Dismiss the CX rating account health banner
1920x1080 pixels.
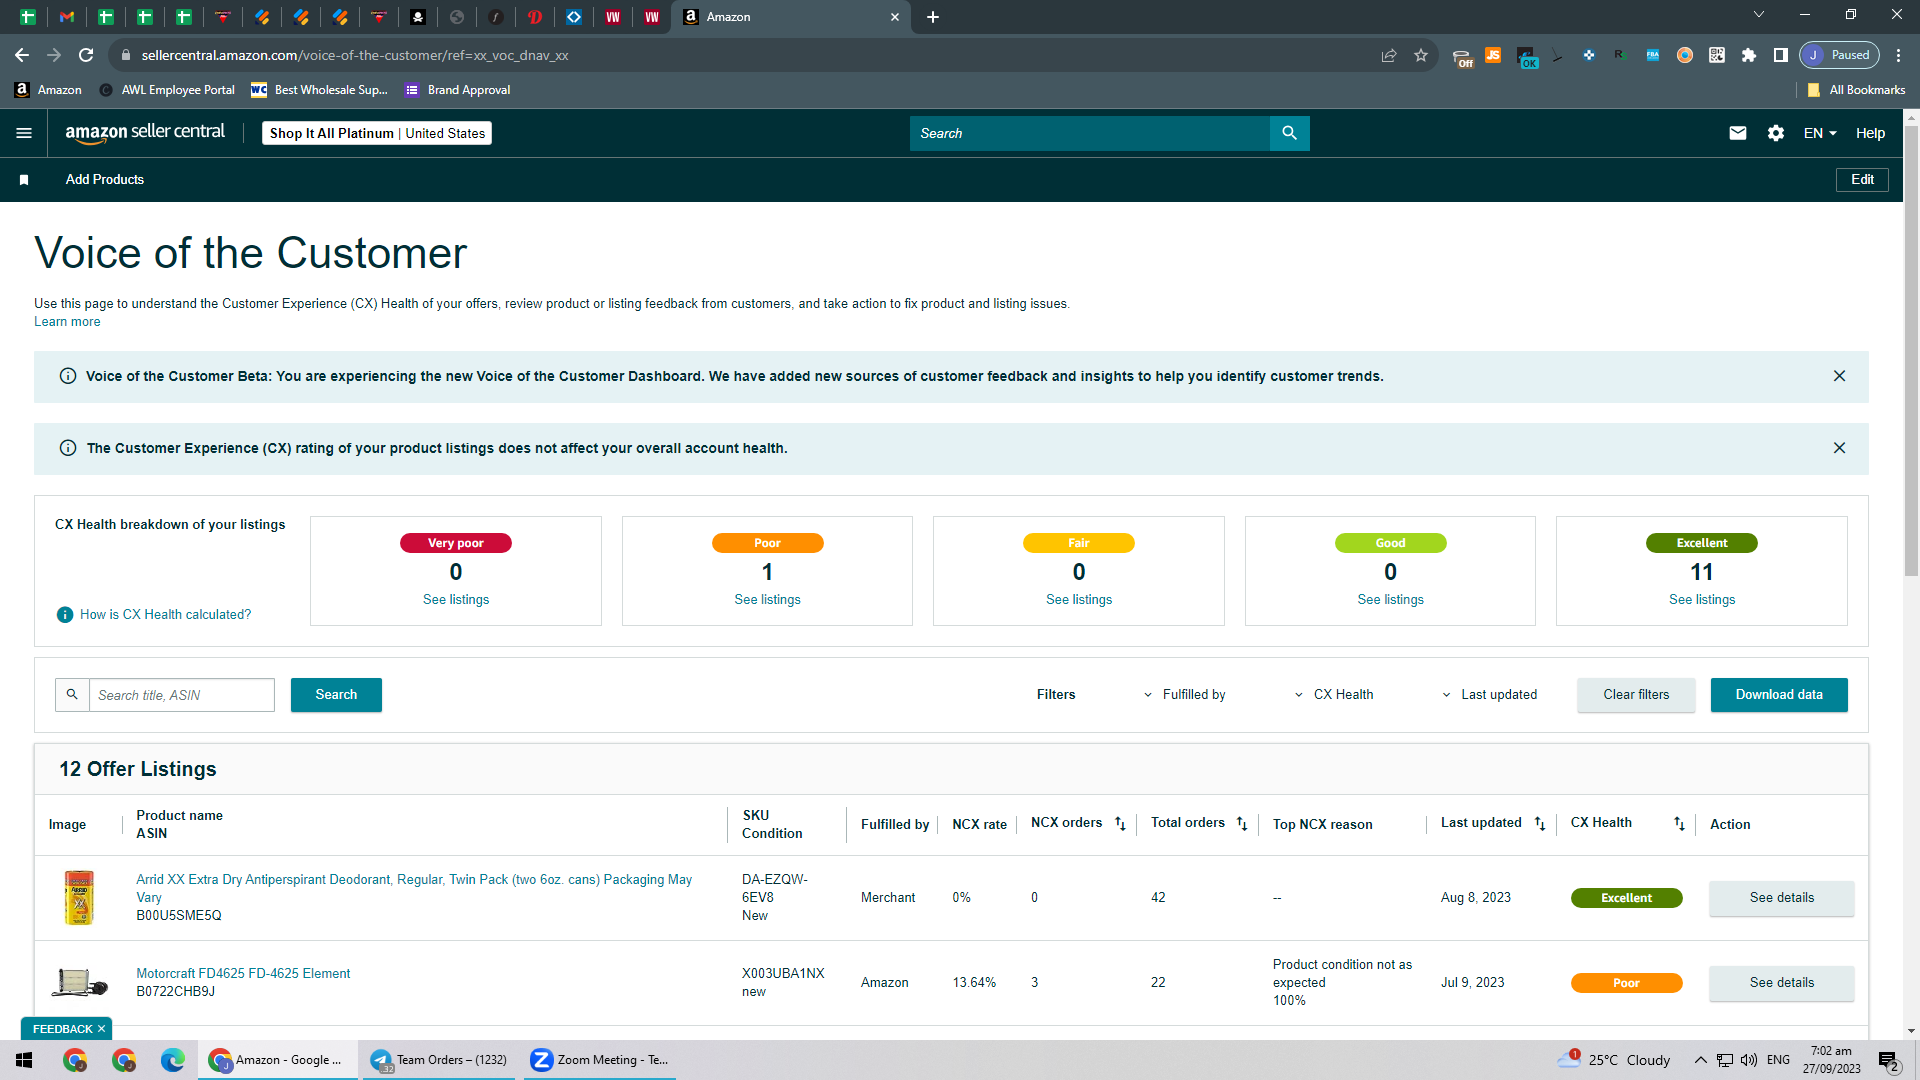click(x=1839, y=448)
